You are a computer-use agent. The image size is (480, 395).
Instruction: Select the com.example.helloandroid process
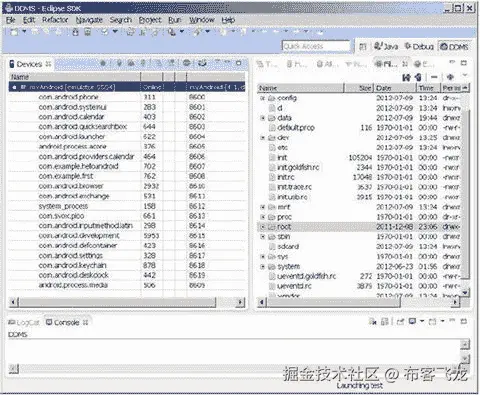79,166
